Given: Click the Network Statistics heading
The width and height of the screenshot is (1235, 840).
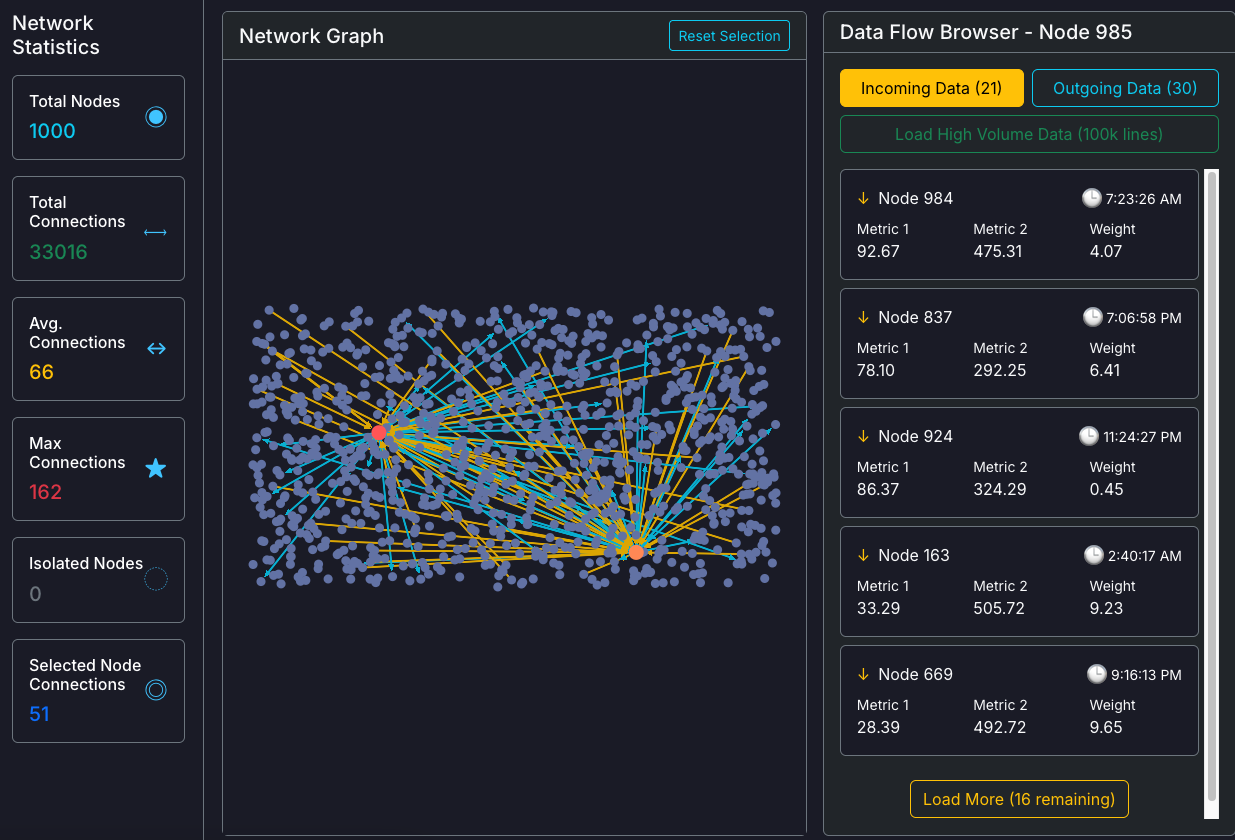Looking at the screenshot, I should (x=56, y=35).
